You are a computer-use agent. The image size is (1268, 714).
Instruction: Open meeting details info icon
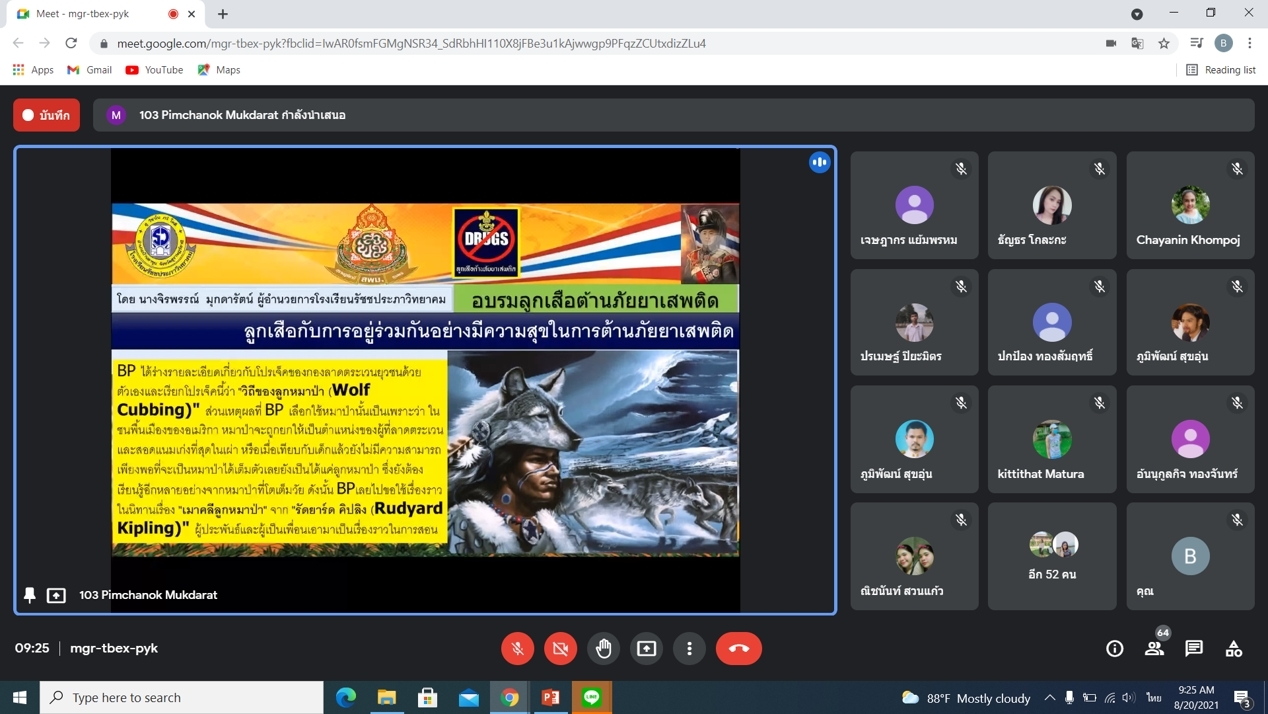click(1114, 649)
